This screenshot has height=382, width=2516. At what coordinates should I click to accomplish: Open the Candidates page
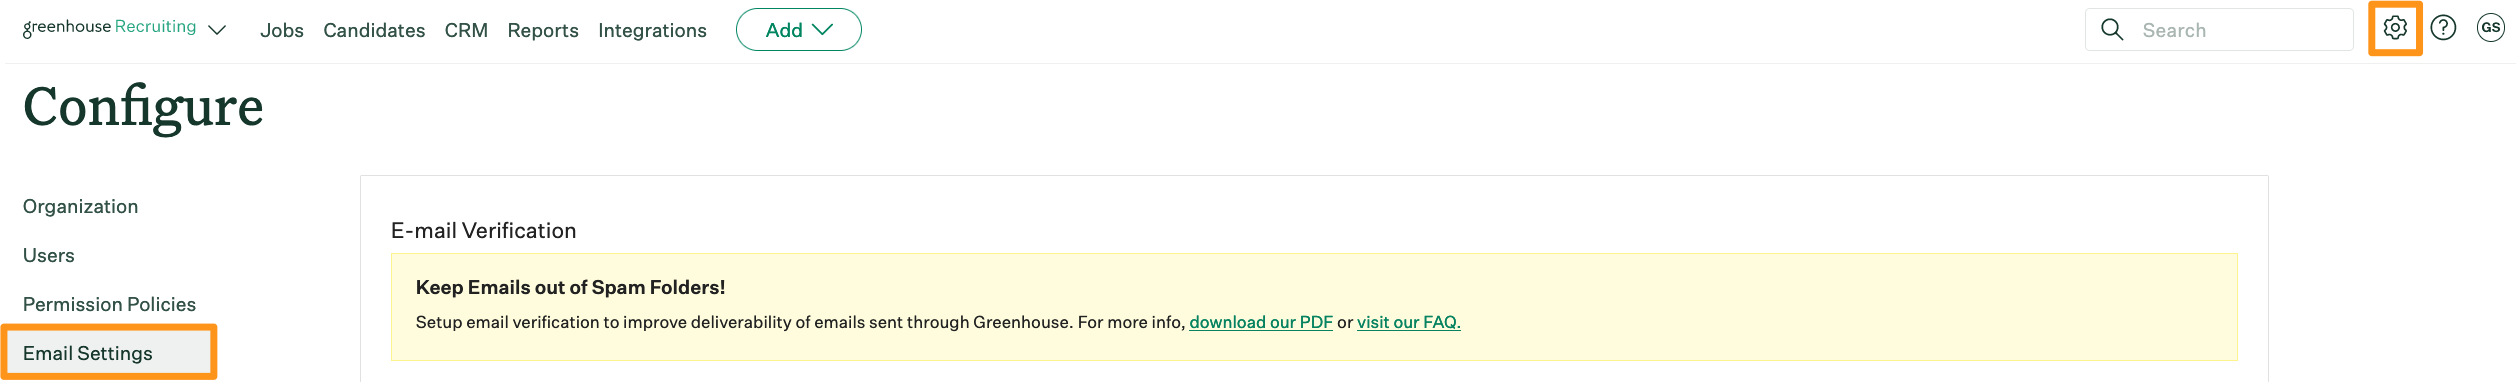tap(374, 30)
